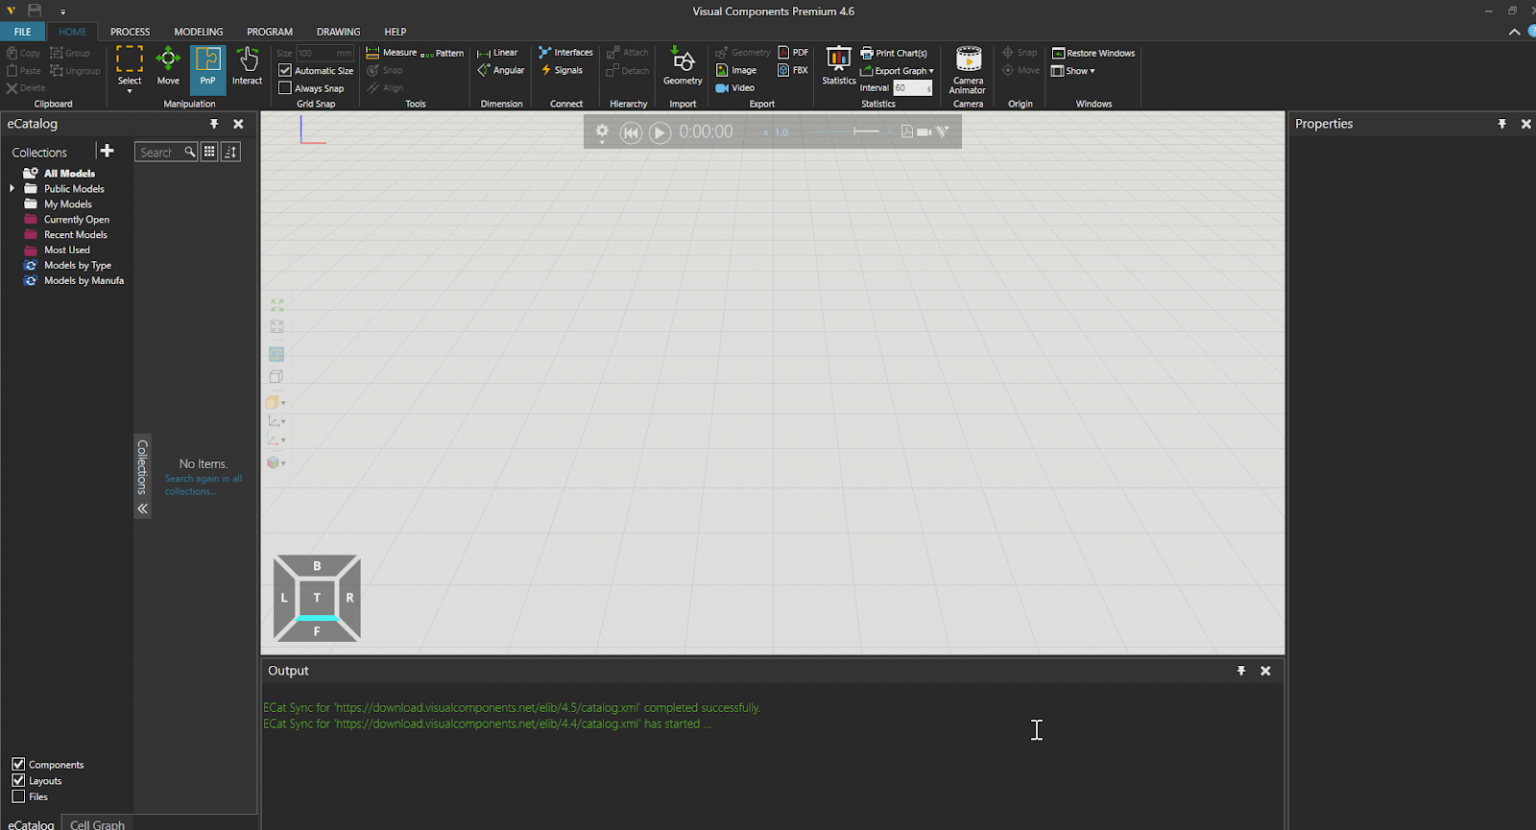Open the Show dropdown in Windows group
Screen dimensions: 1536x830
1074,70
